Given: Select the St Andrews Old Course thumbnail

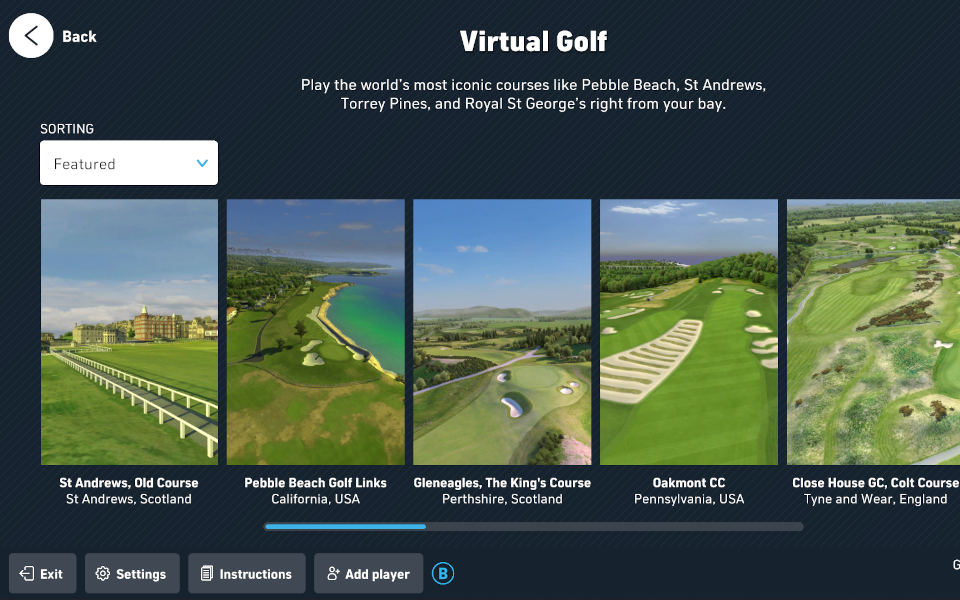Looking at the screenshot, I should coord(129,332).
